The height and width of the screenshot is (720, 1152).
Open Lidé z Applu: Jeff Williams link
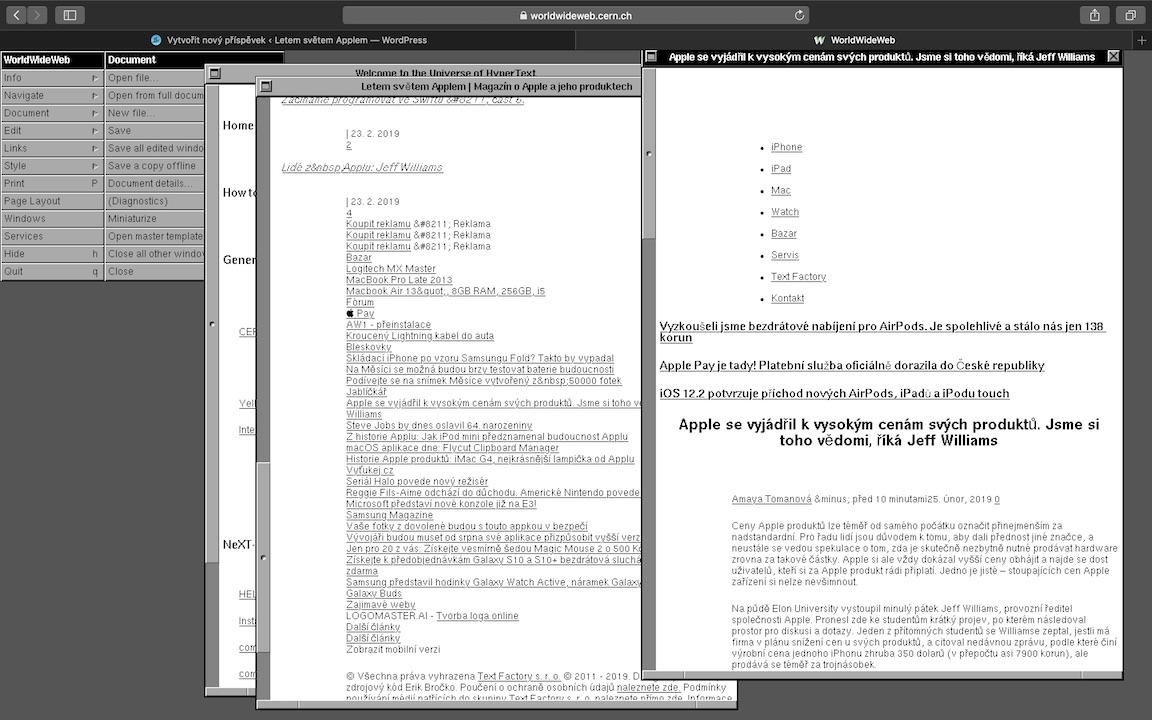coord(361,168)
